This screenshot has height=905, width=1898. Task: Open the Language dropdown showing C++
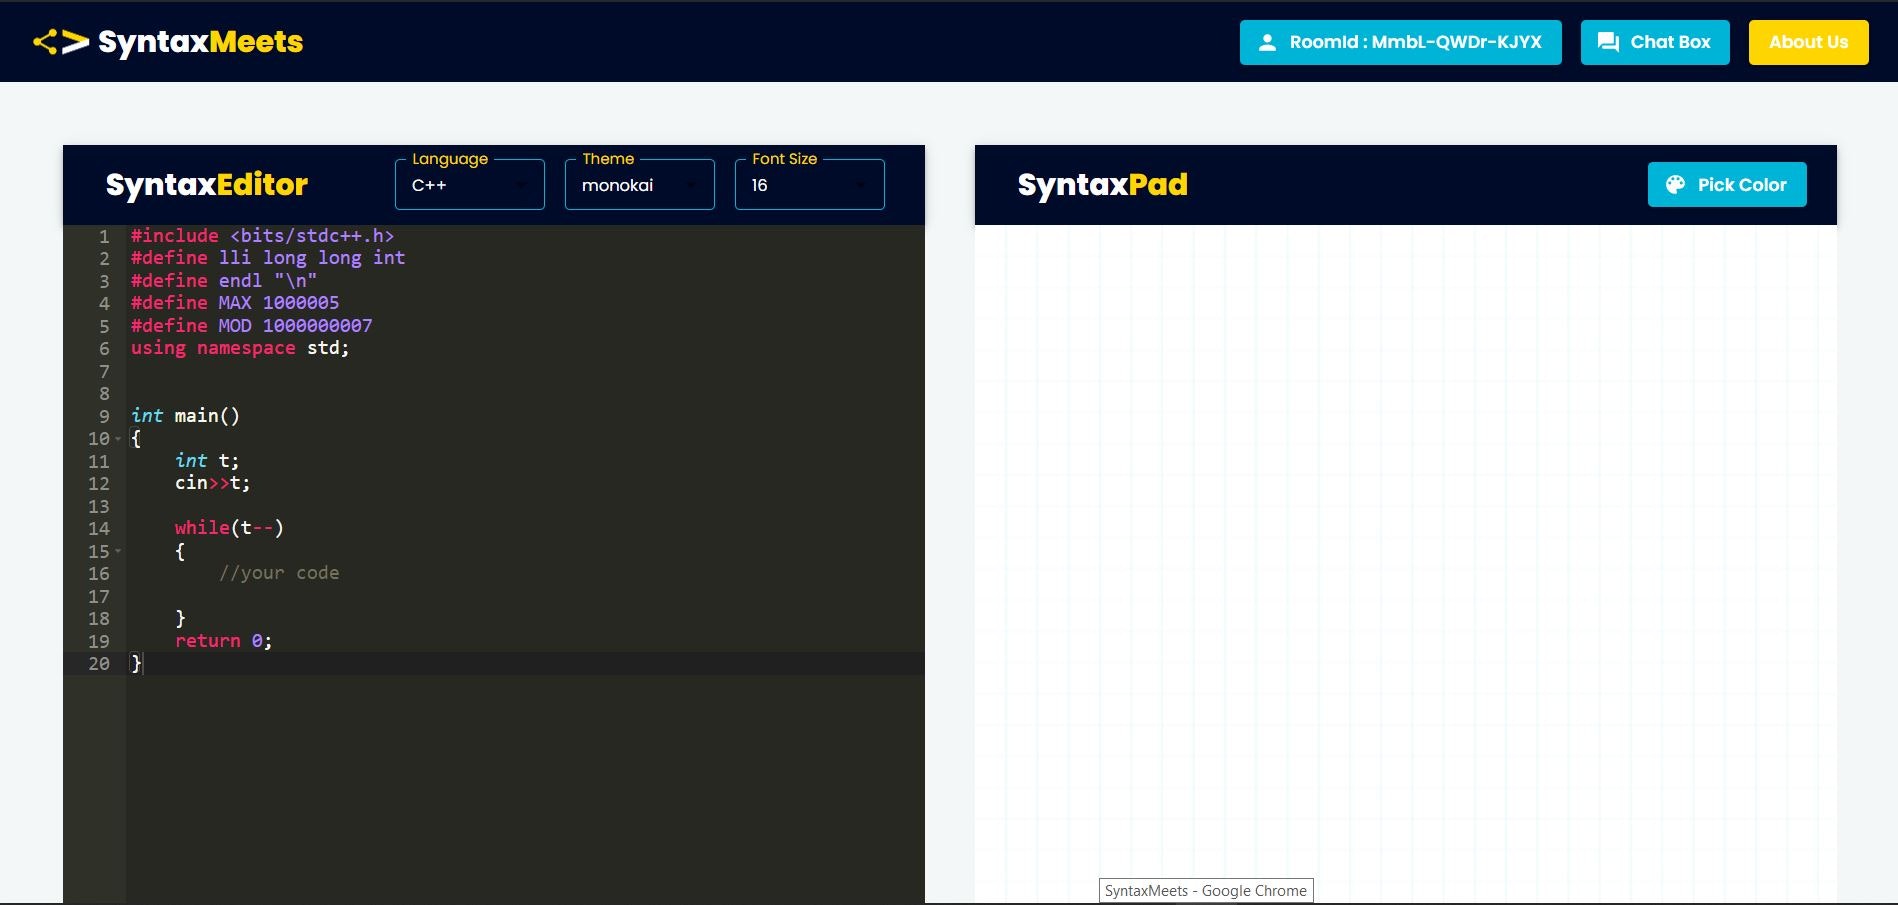[x=469, y=184]
